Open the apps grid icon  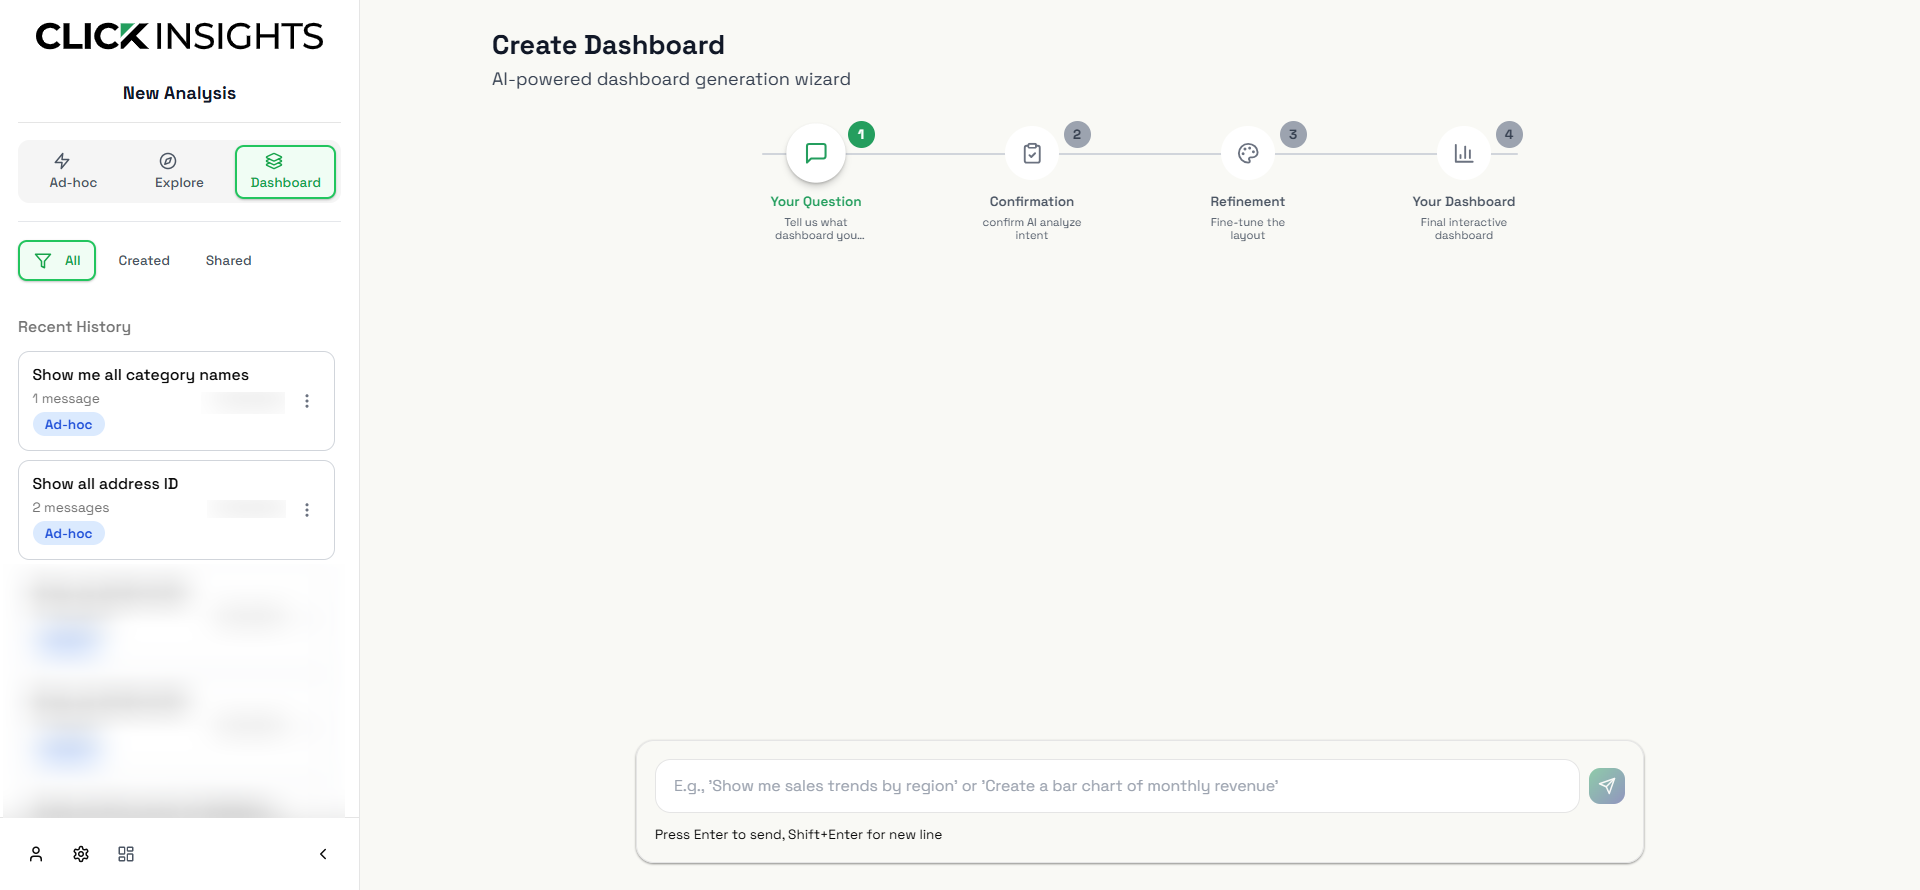(x=126, y=854)
